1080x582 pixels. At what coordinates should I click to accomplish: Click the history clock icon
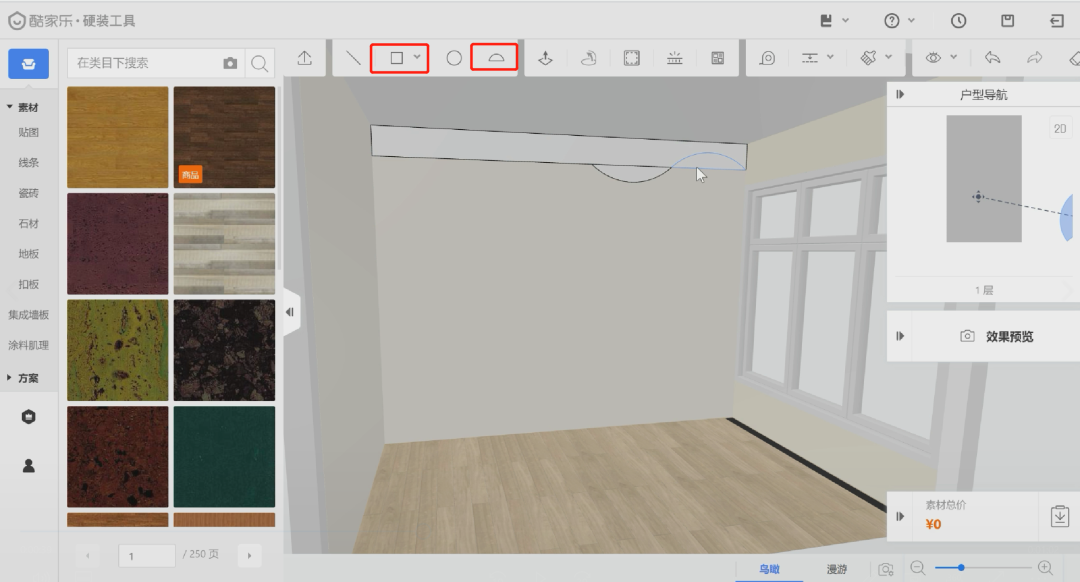(x=959, y=21)
